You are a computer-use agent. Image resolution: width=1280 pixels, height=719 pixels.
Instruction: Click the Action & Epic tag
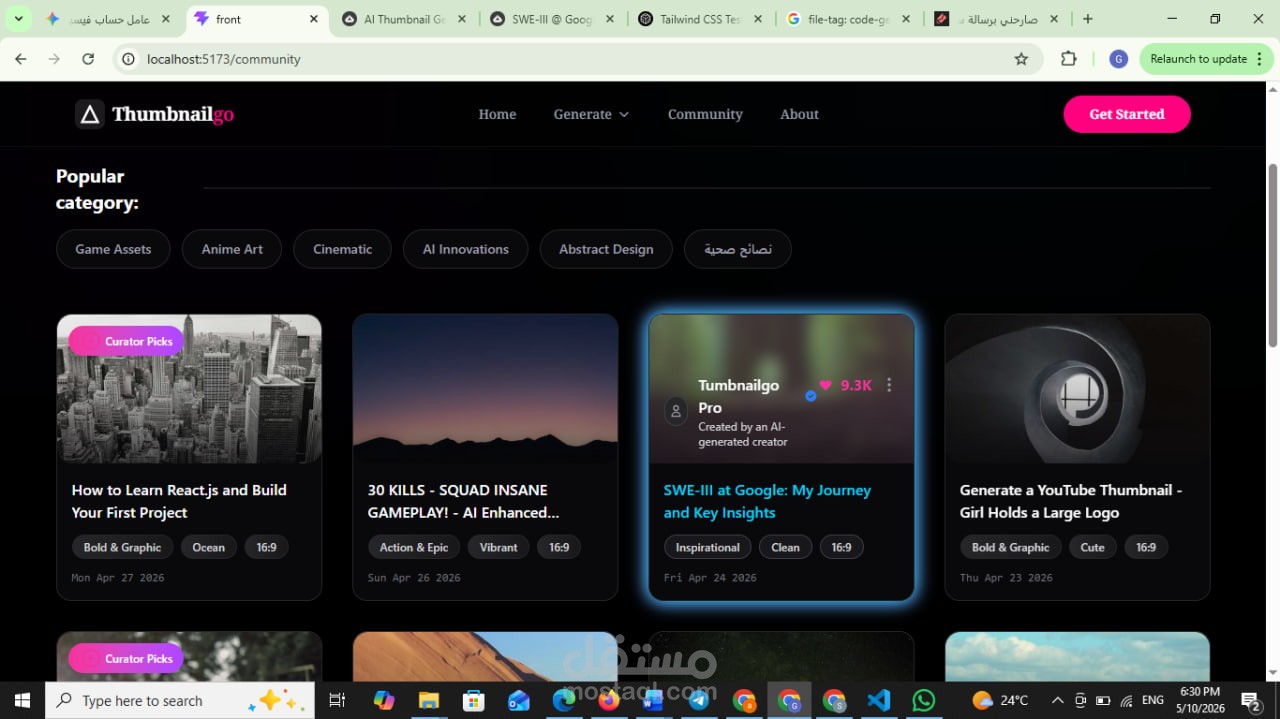click(414, 547)
